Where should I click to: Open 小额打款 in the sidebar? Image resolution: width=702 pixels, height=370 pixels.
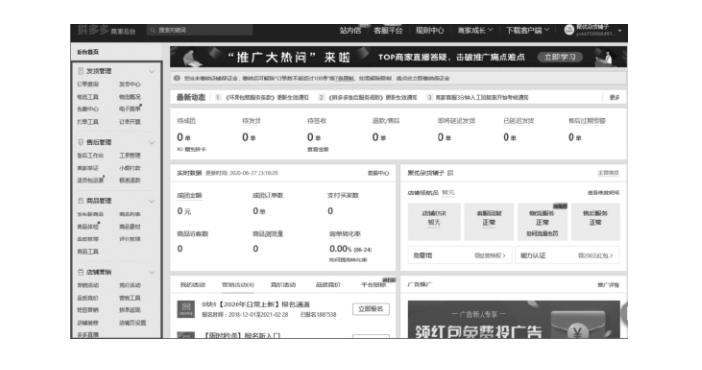click(x=130, y=168)
